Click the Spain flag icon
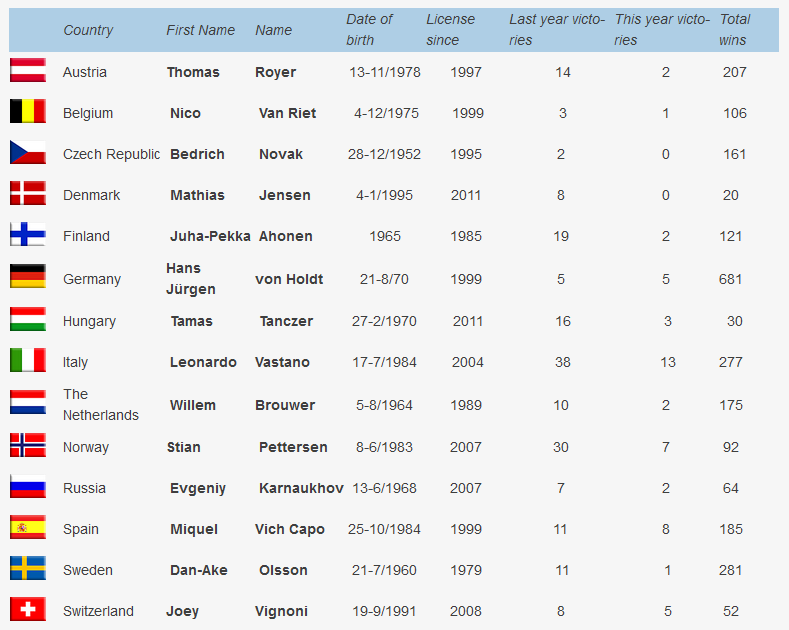The width and height of the screenshot is (789, 630). (x=28, y=527)
